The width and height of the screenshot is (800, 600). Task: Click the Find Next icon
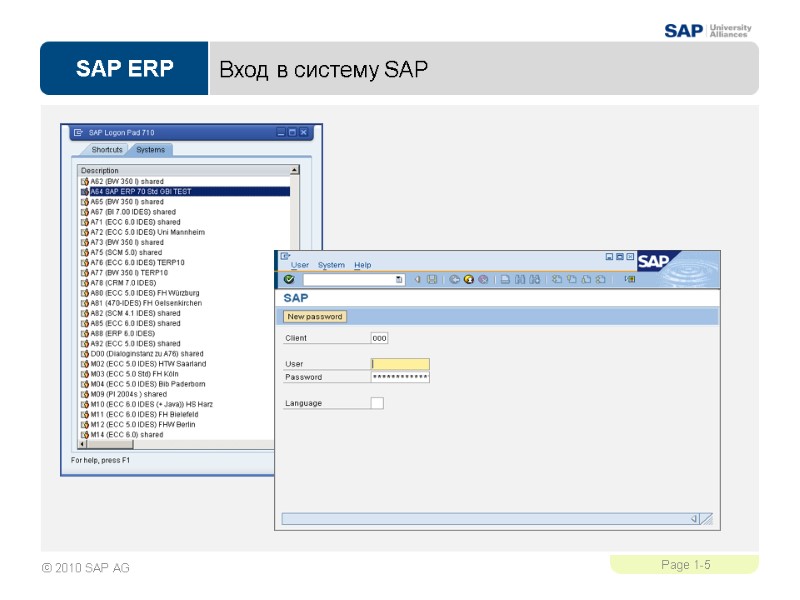(x=535, y=281)
